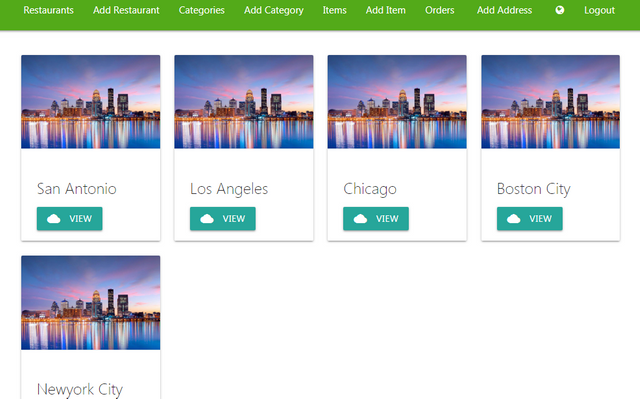Click the globe icon in navbar
Image resolution: width=640 pixels, height=399 pixels.
coord(560,10)
